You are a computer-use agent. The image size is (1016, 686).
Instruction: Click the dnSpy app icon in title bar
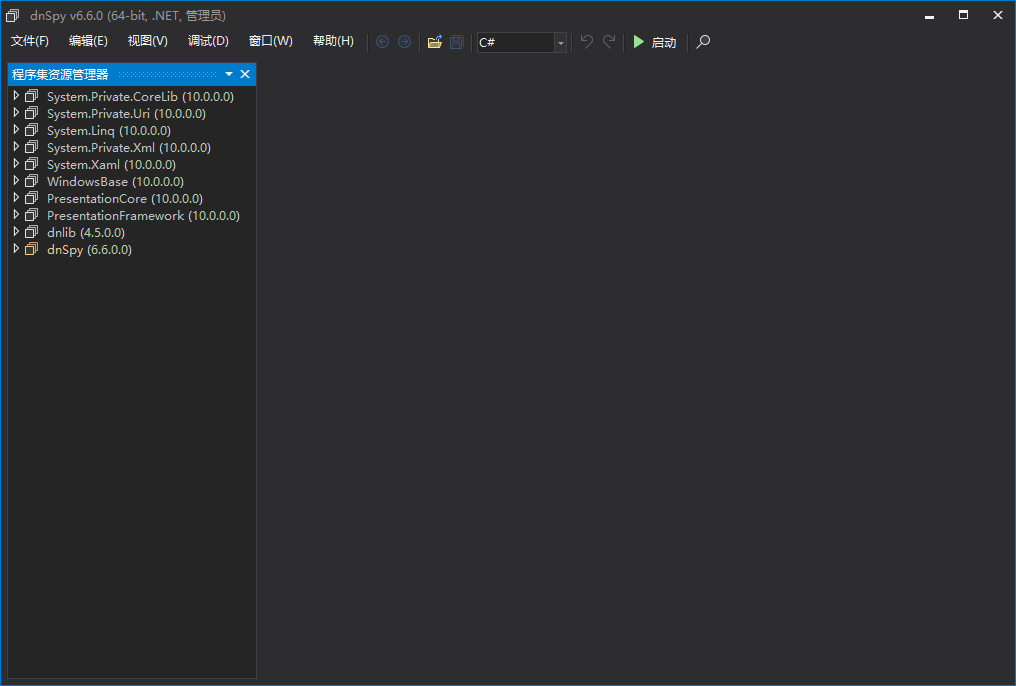point(12,16)
